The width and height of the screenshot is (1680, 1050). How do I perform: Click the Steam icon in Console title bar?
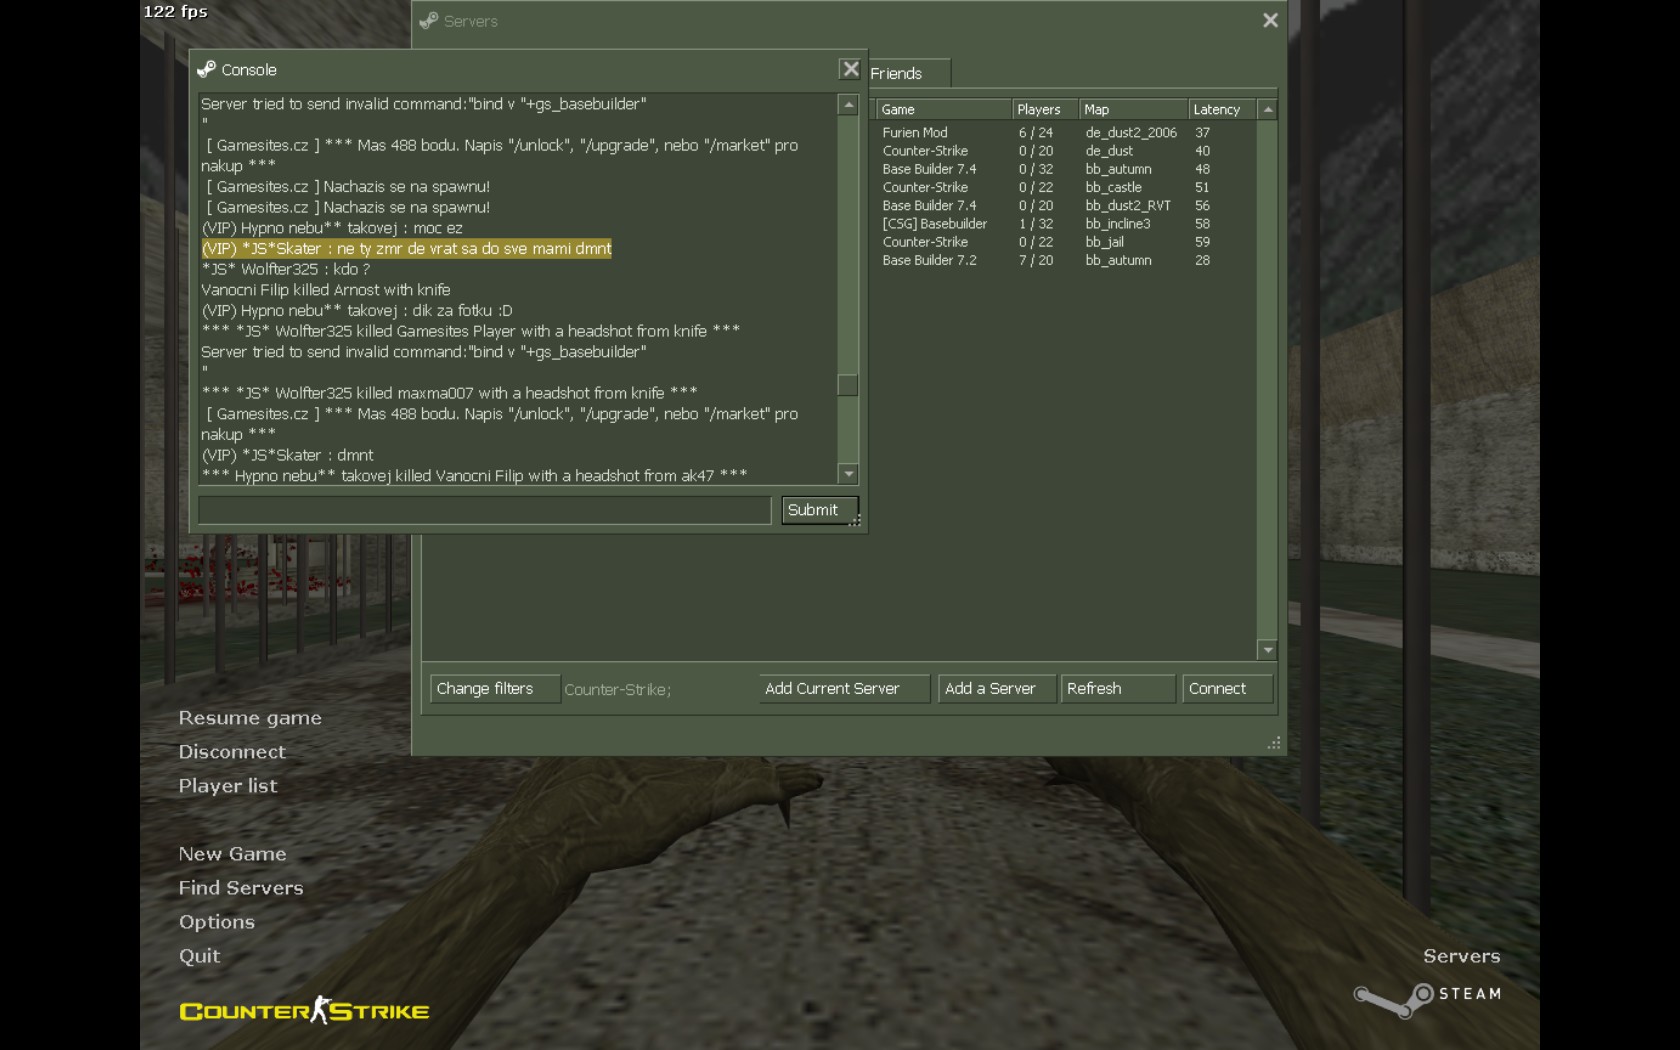207,69
